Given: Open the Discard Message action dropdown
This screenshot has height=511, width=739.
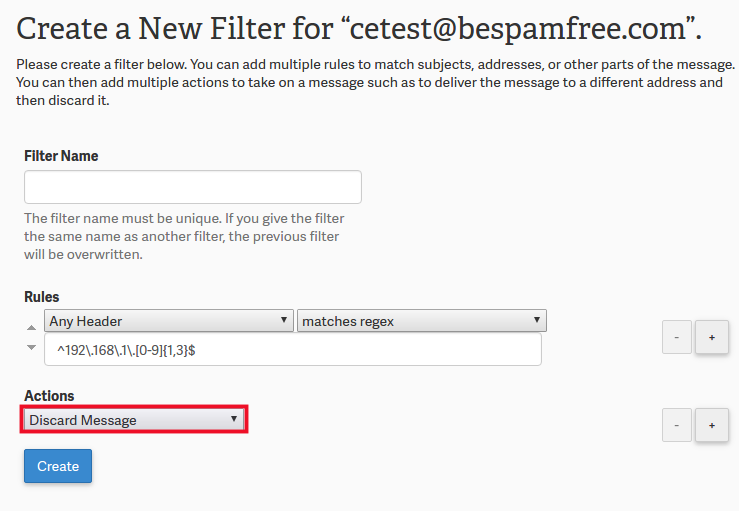Looking at the screenshot, I should click(x=134, y=420).
